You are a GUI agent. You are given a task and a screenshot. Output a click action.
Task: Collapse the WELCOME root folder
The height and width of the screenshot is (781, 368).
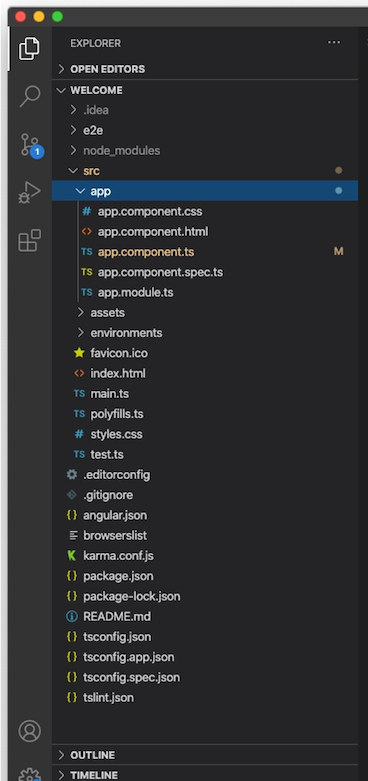pos(205,90)
